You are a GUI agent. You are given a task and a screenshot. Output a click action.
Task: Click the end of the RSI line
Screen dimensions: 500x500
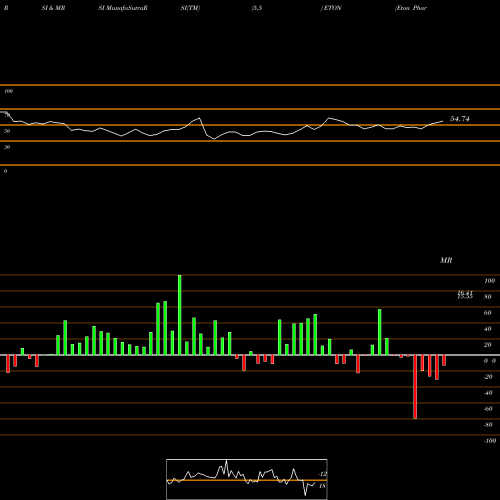(x=443, y=121)
